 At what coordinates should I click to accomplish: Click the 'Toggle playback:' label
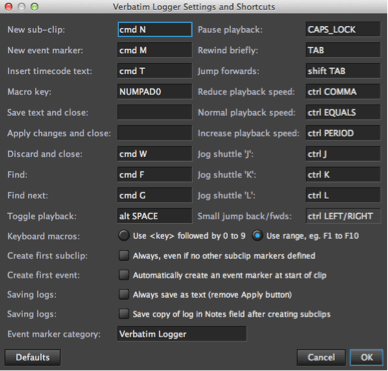click(x=42, y=216)
